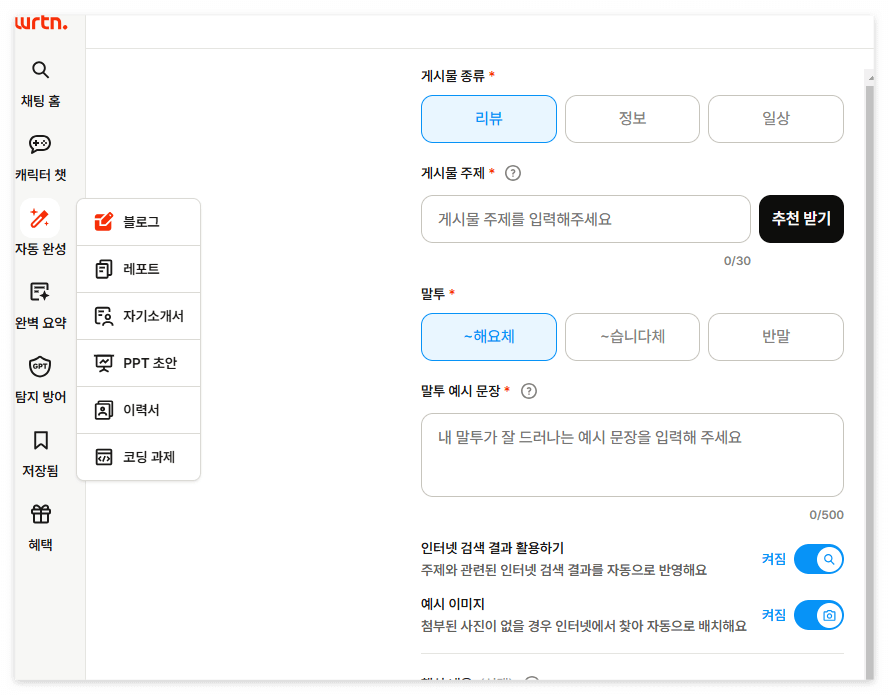This screenshot has height=695, width=889.
Task: Click the 게시물 주제 input field
Action: pyautogui.click(x=585, y=219)
